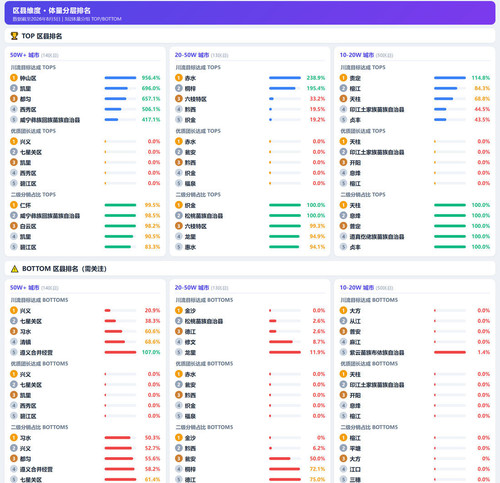Click the blue progress bar in the 956.4% row

[x=120, y=78]
